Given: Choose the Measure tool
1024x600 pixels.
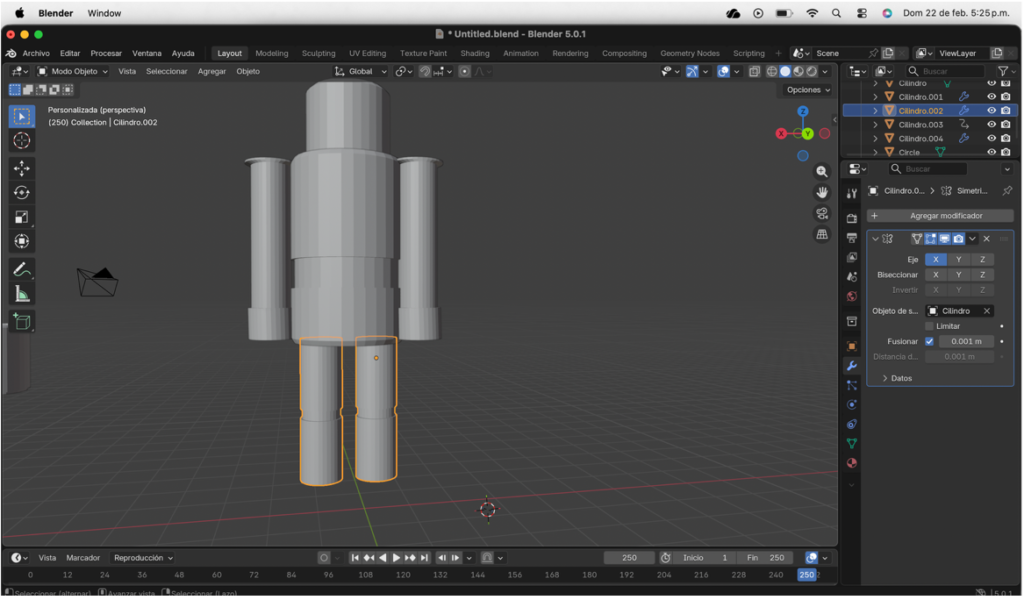Looking at the screenshot, I should [x=22, y=294].
